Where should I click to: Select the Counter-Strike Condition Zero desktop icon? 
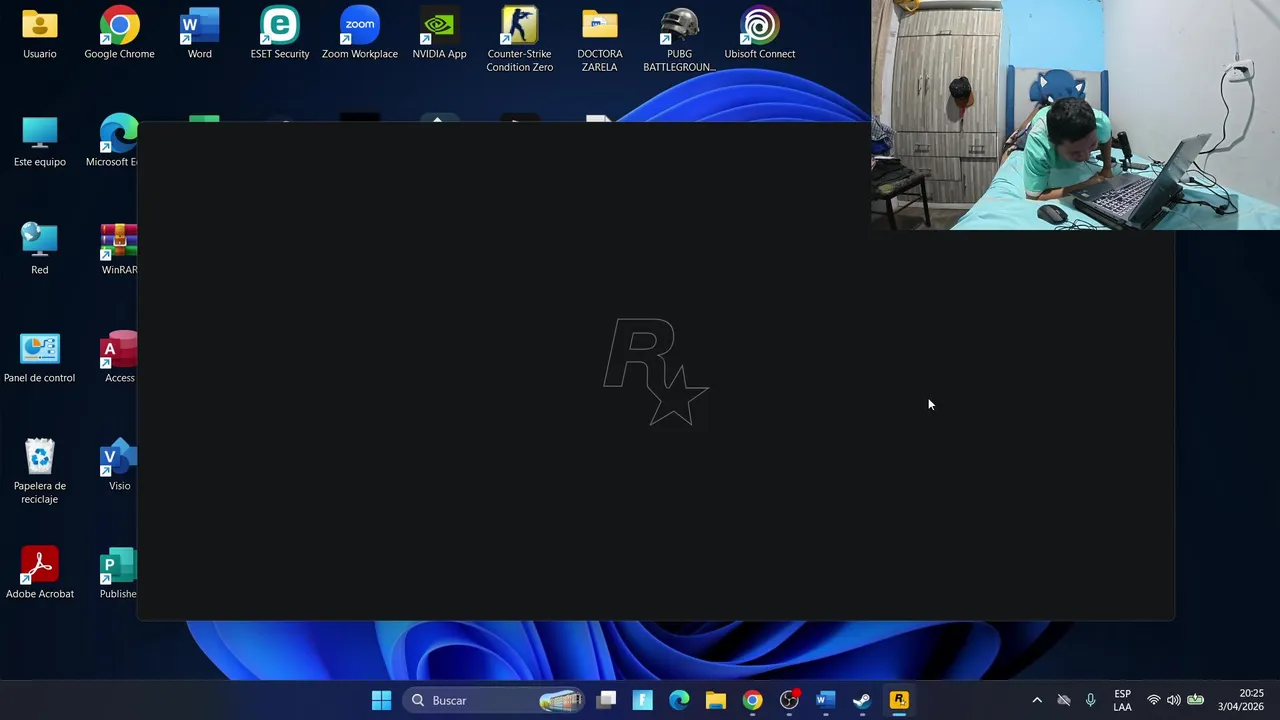pyautogui.click(x=520, y=40)
